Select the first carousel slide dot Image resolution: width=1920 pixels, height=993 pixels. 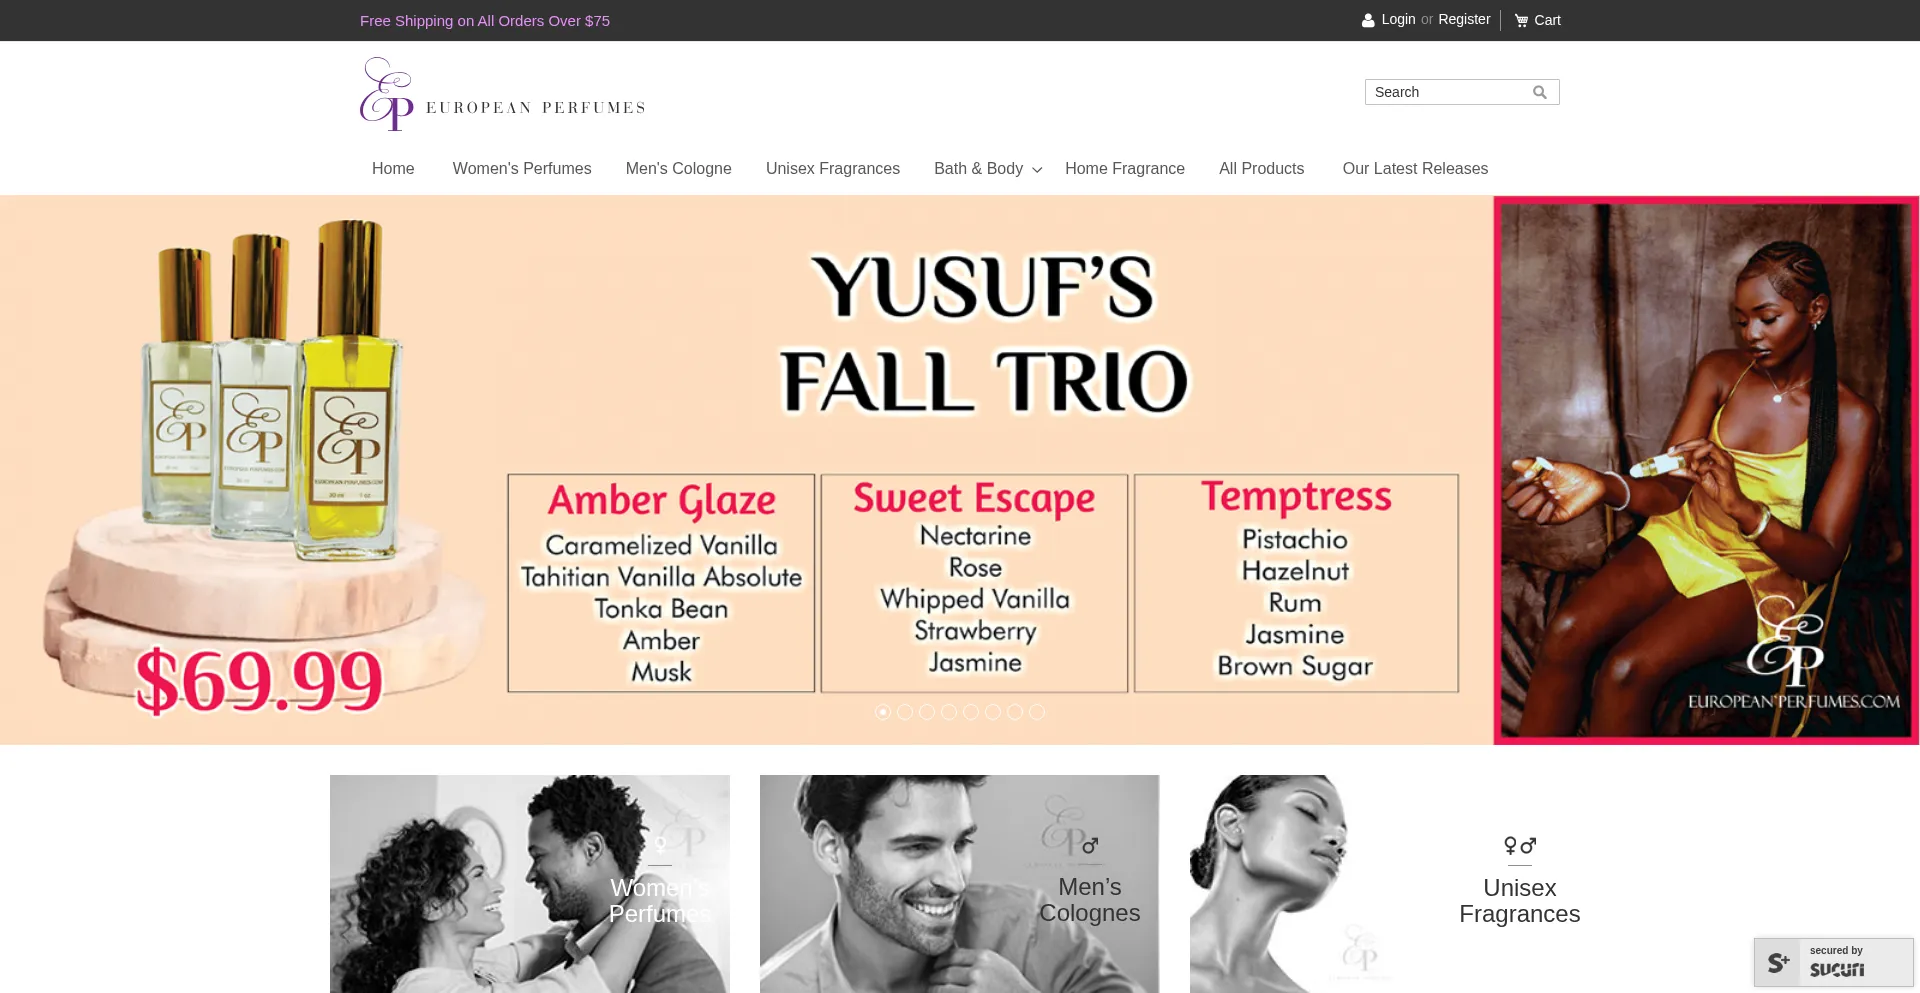click(x=883, y=712)
